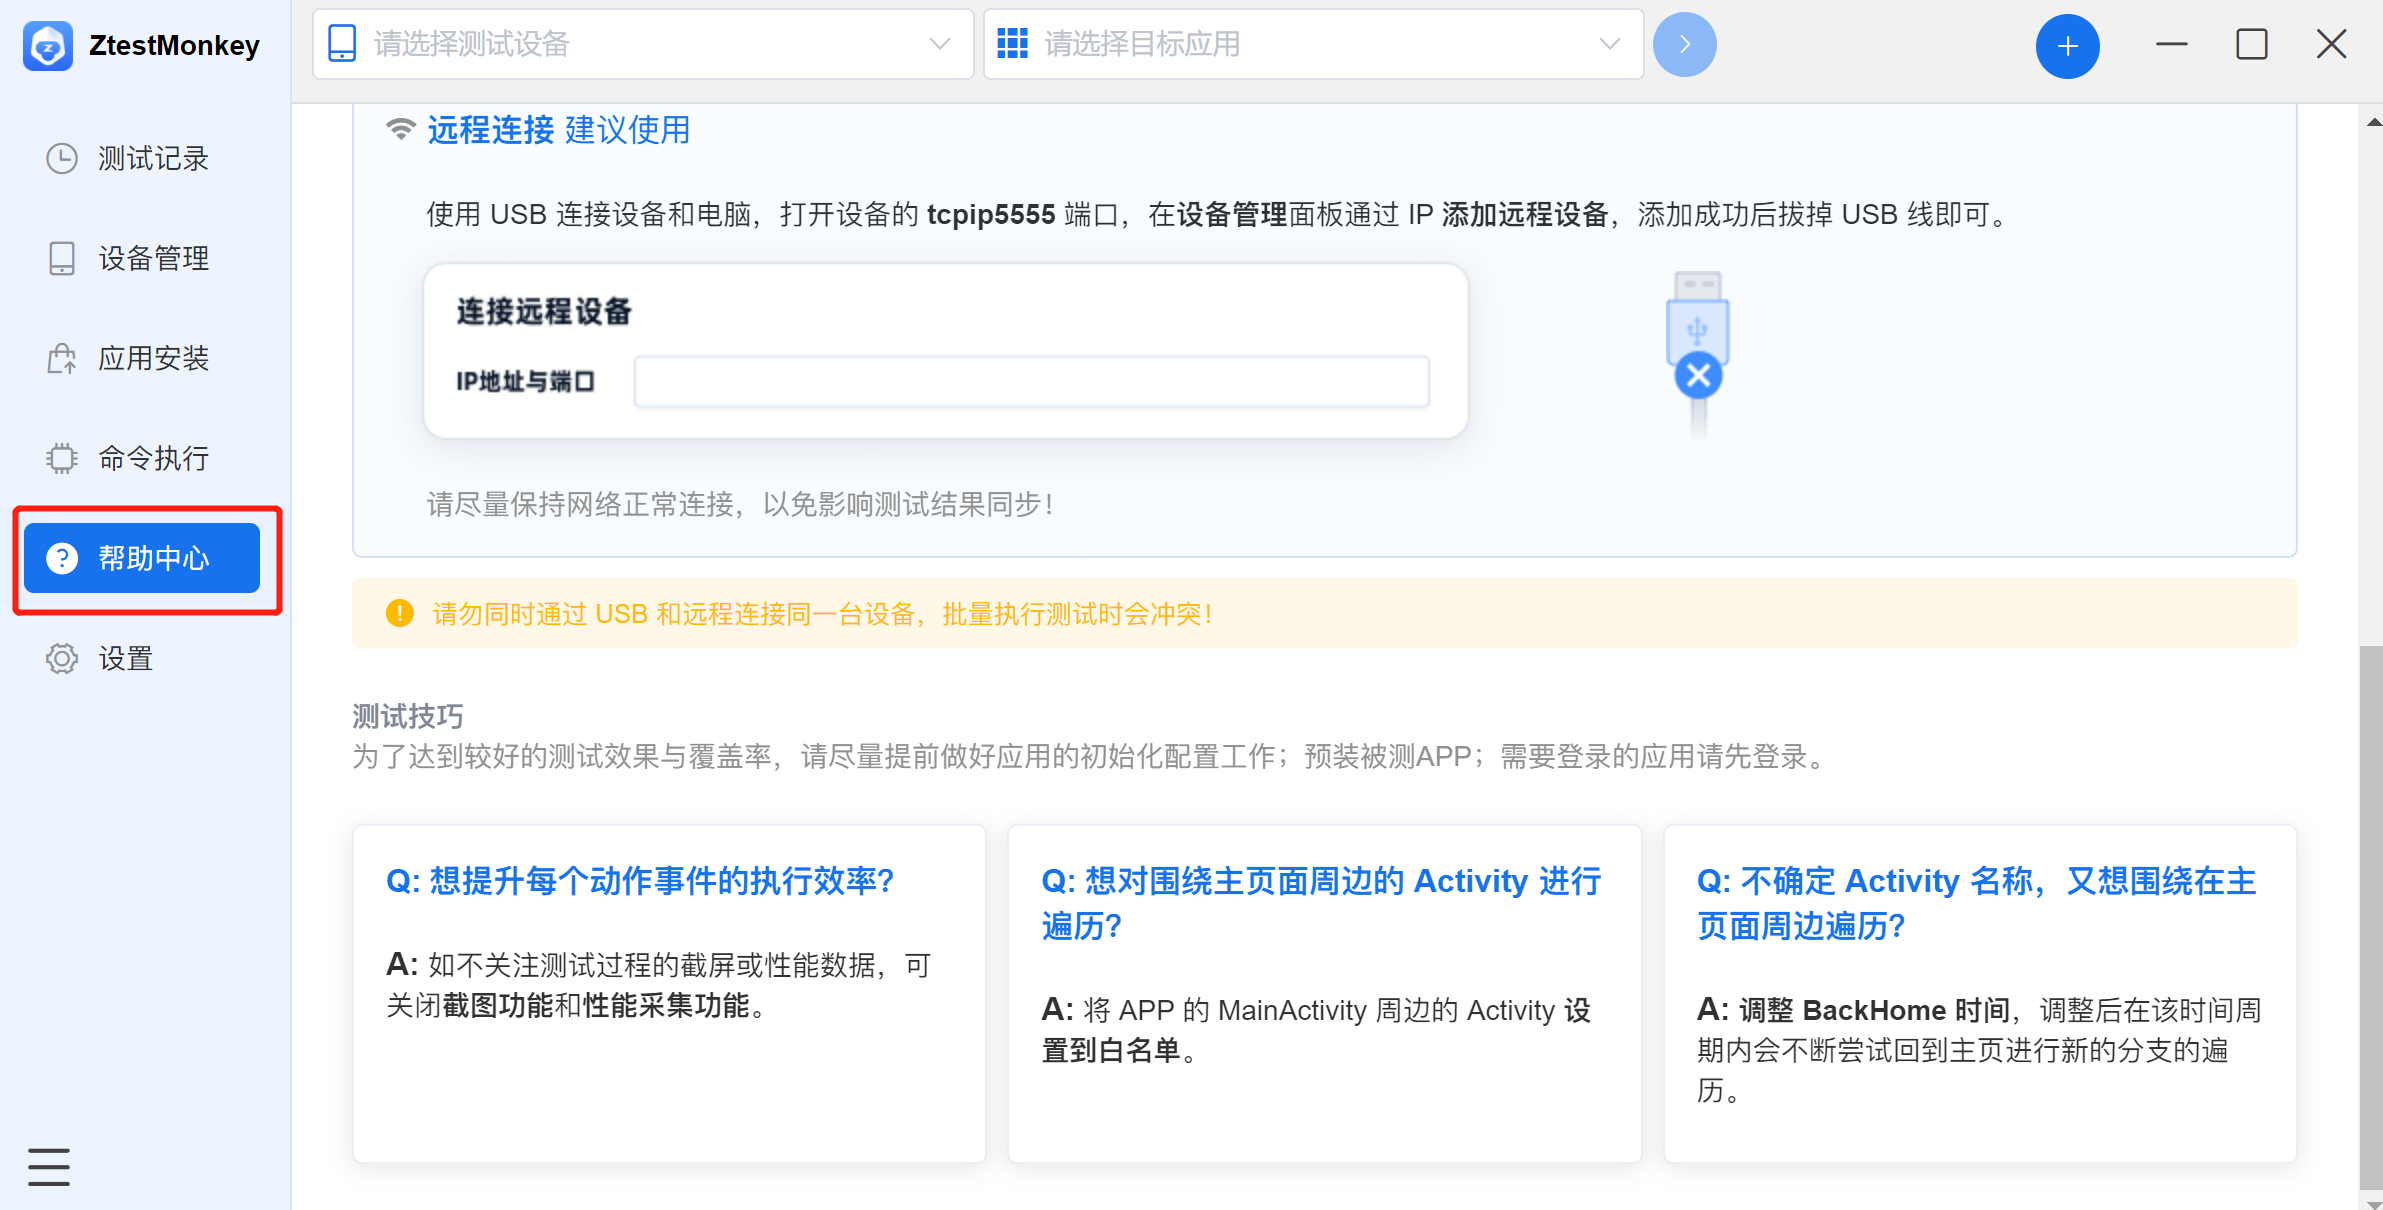Image resolution: width=2383 pixels, height=1210 pixels.
Task: Click the blue plus button
Action: click(2067, 46)
